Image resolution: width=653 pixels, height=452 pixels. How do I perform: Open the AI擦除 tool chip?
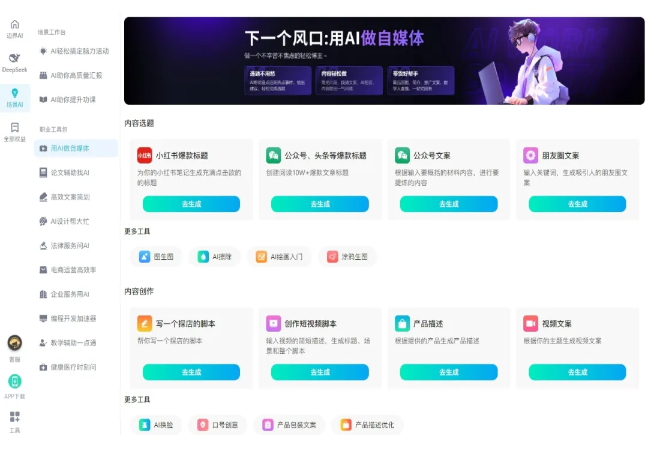pyautogui.click(x=214, y=257)
